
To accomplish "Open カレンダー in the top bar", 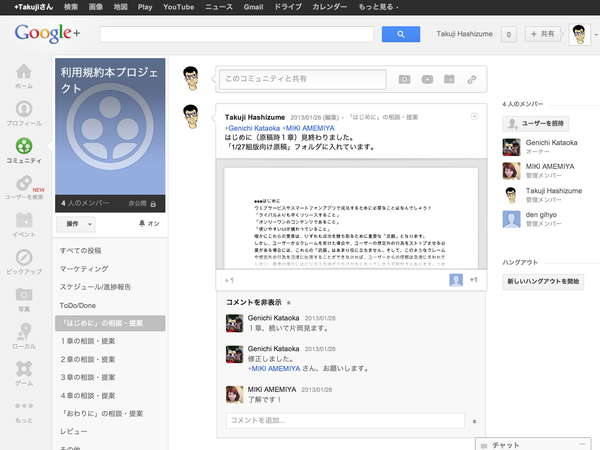I will coord(329,7).
